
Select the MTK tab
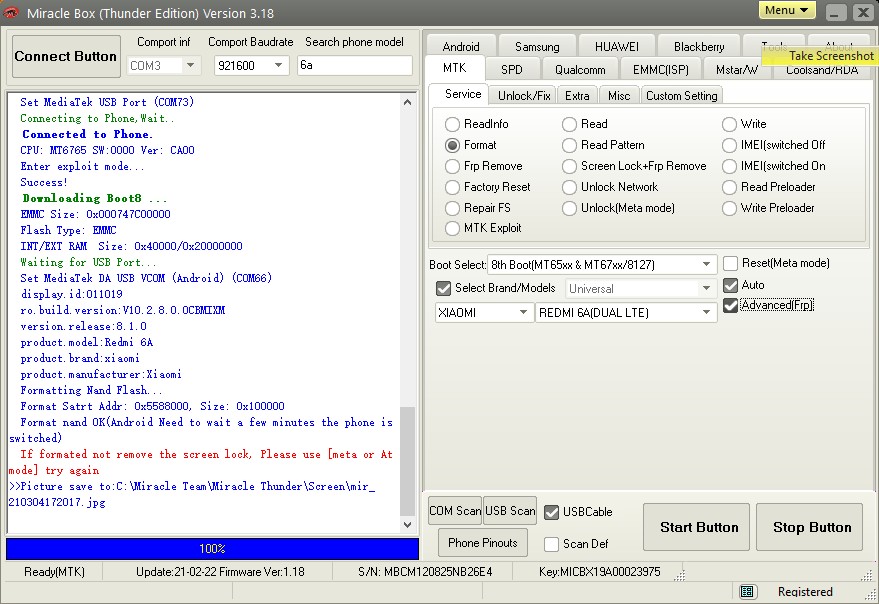(455, 68)
